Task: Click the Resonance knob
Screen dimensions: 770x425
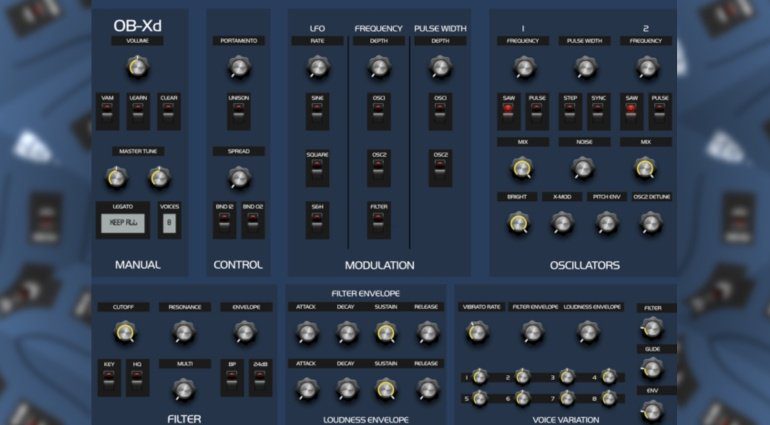Action: tap(182, 332)
